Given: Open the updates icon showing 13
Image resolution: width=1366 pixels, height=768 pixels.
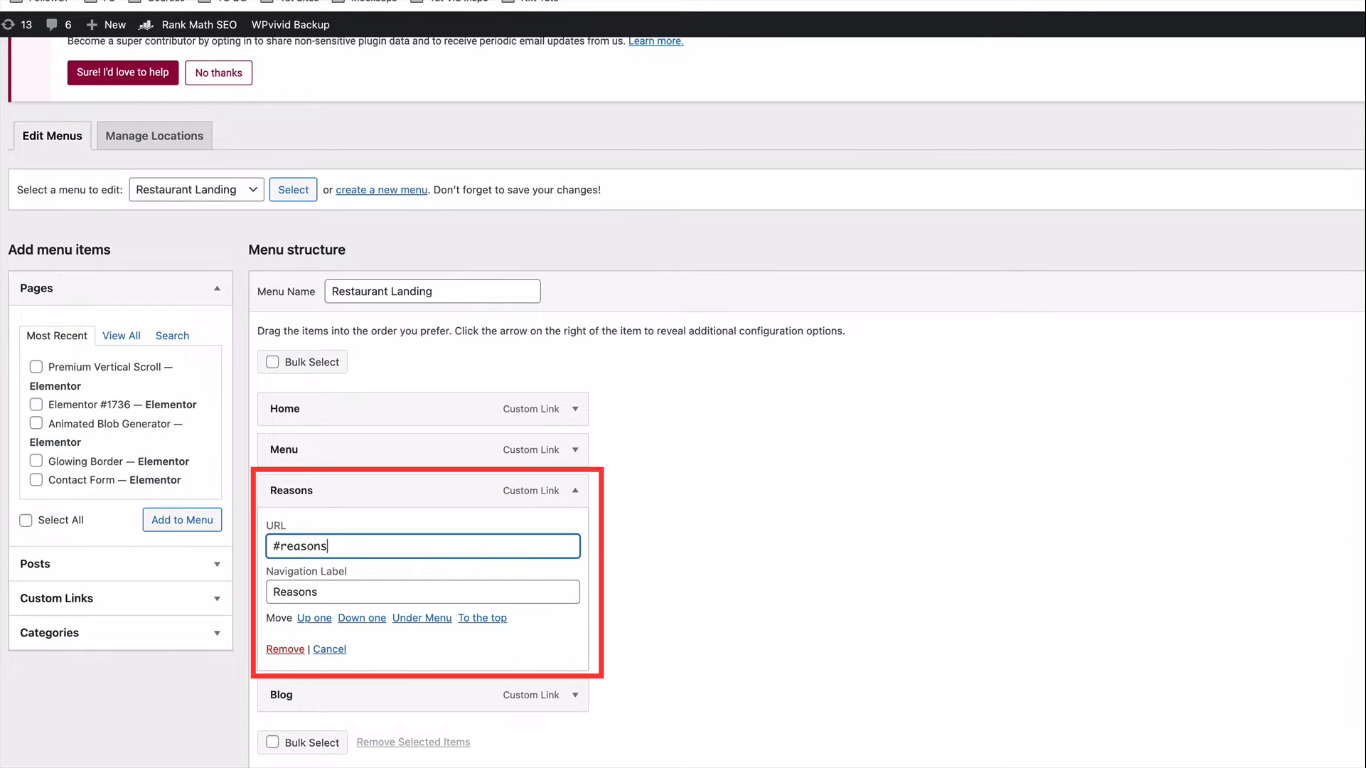Looking at the screenshot, I should [17, 24].
